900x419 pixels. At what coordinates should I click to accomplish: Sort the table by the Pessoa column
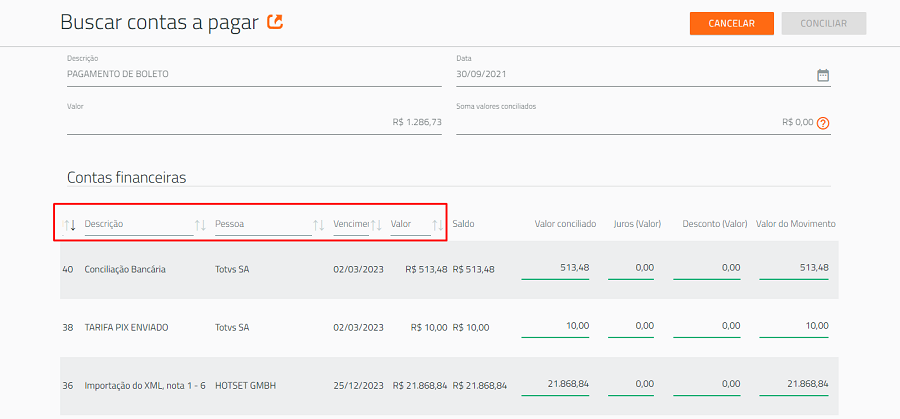click(319, 225)
